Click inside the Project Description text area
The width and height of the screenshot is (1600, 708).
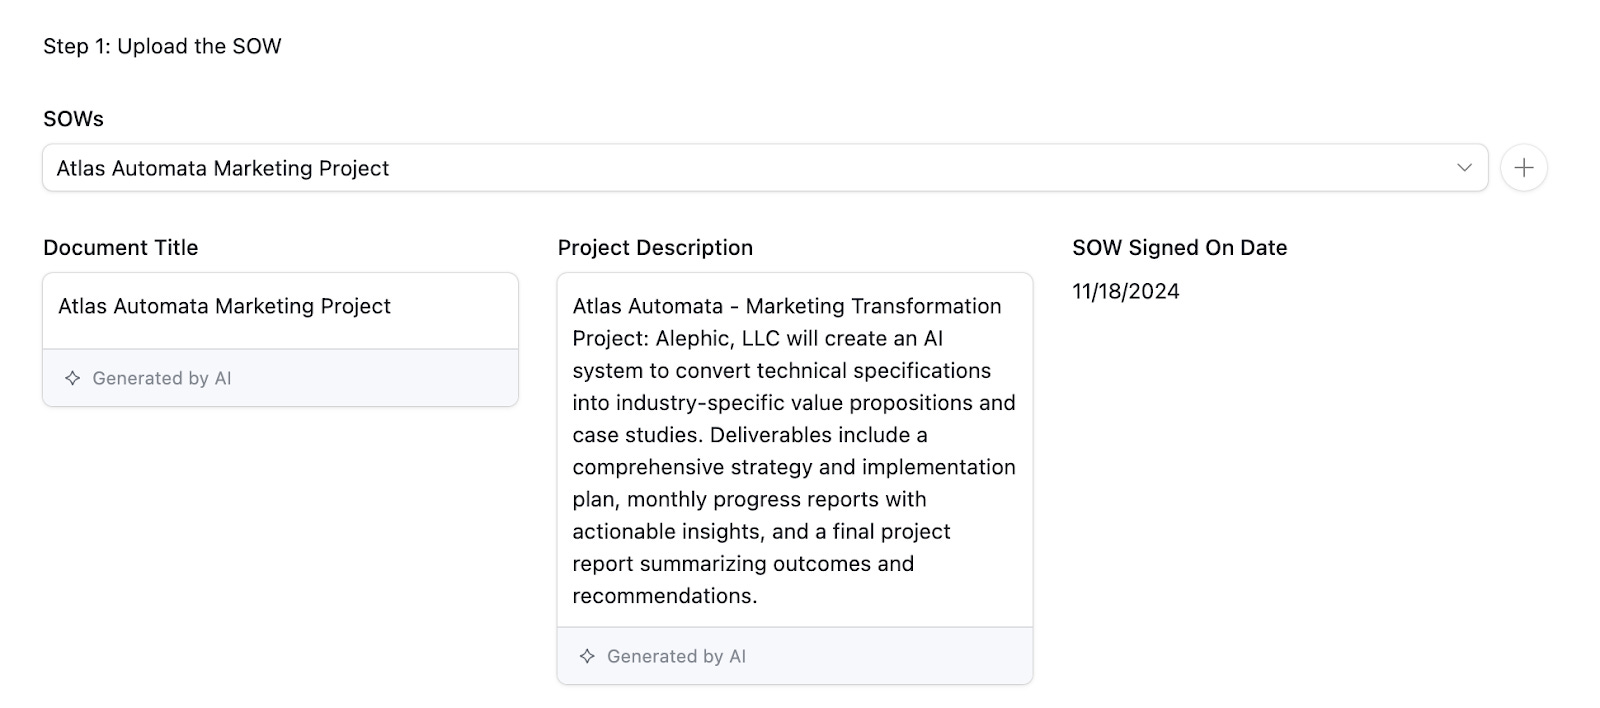coord(794,450)
